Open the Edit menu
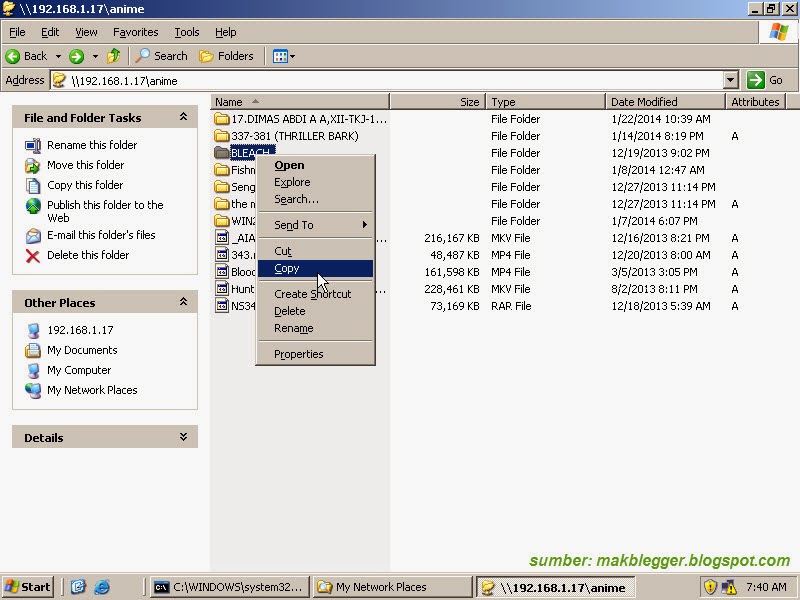 coord(49,32)
